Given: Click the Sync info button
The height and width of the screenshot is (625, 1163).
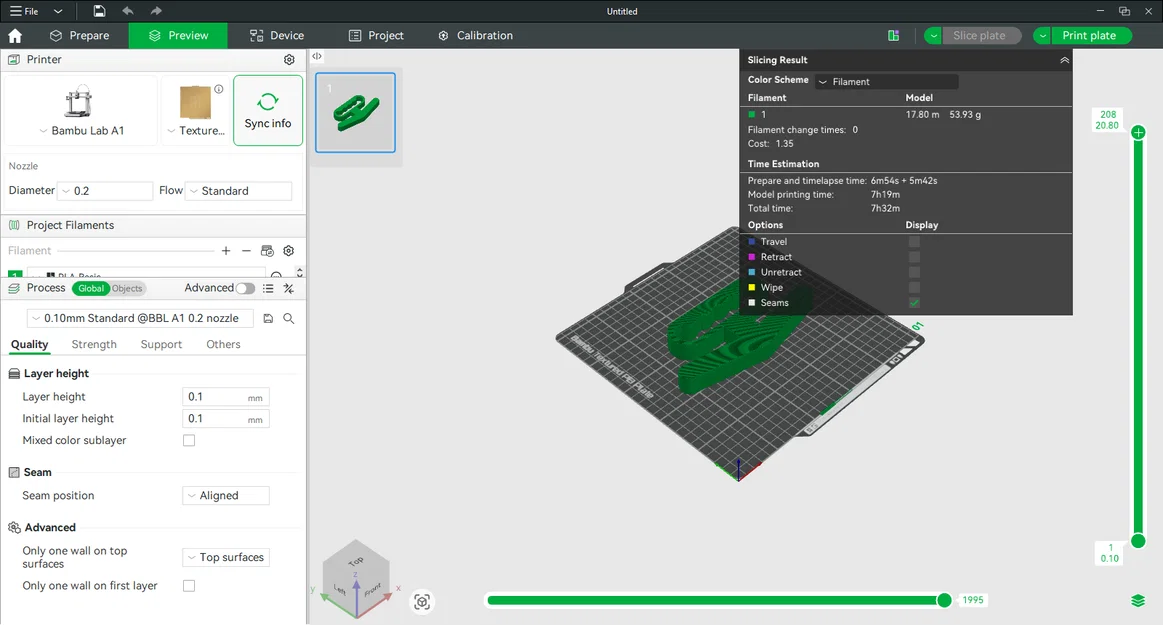Looking at the screenshot, I should [x=268, y=110].
